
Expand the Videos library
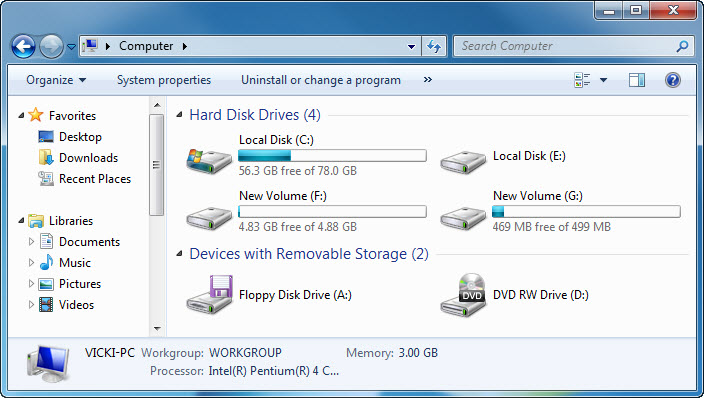tap(31, 305)
